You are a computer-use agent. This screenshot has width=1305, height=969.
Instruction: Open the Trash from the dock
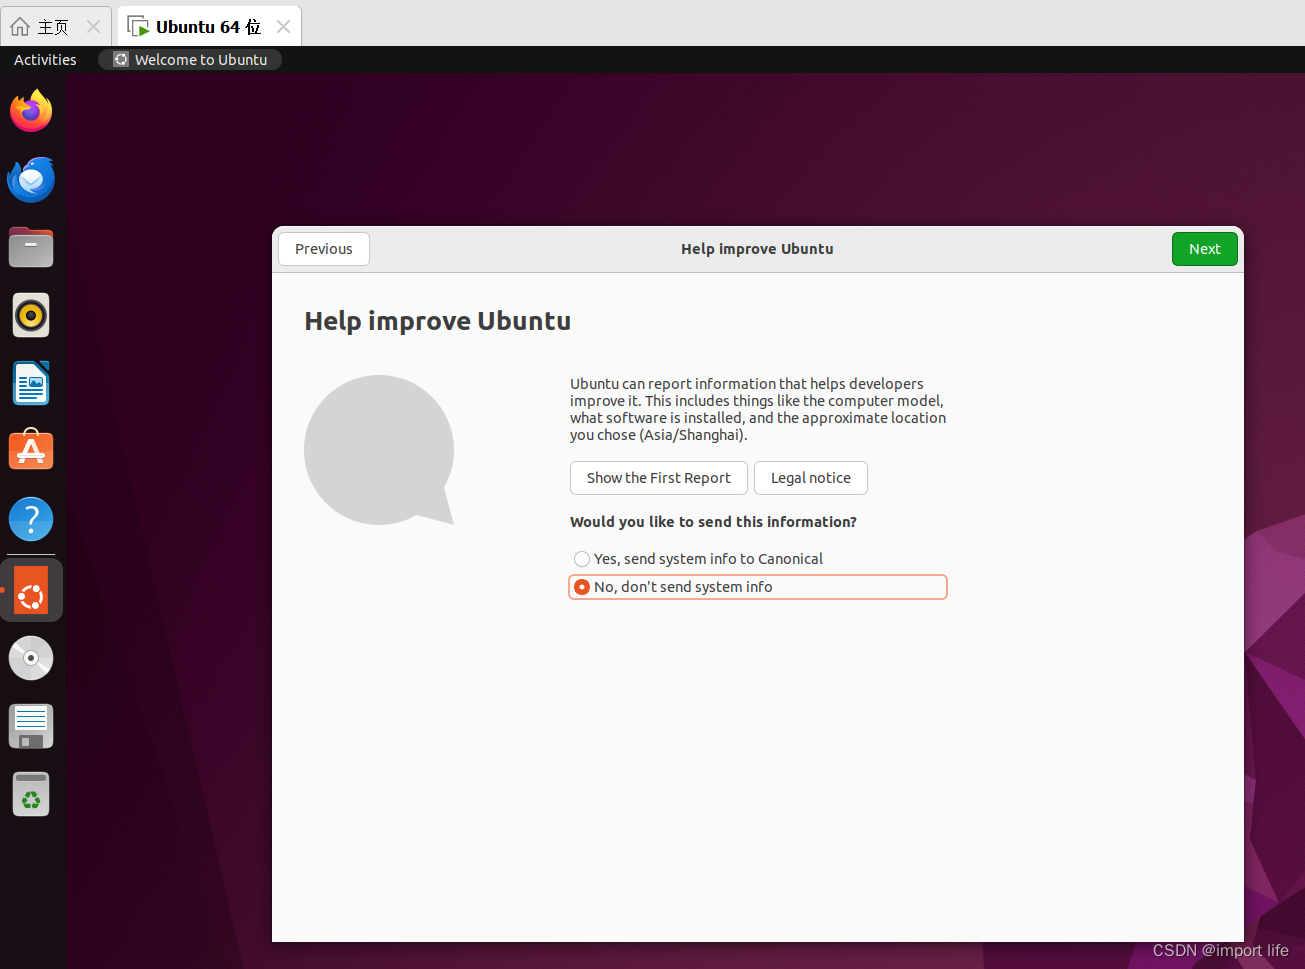30,793
